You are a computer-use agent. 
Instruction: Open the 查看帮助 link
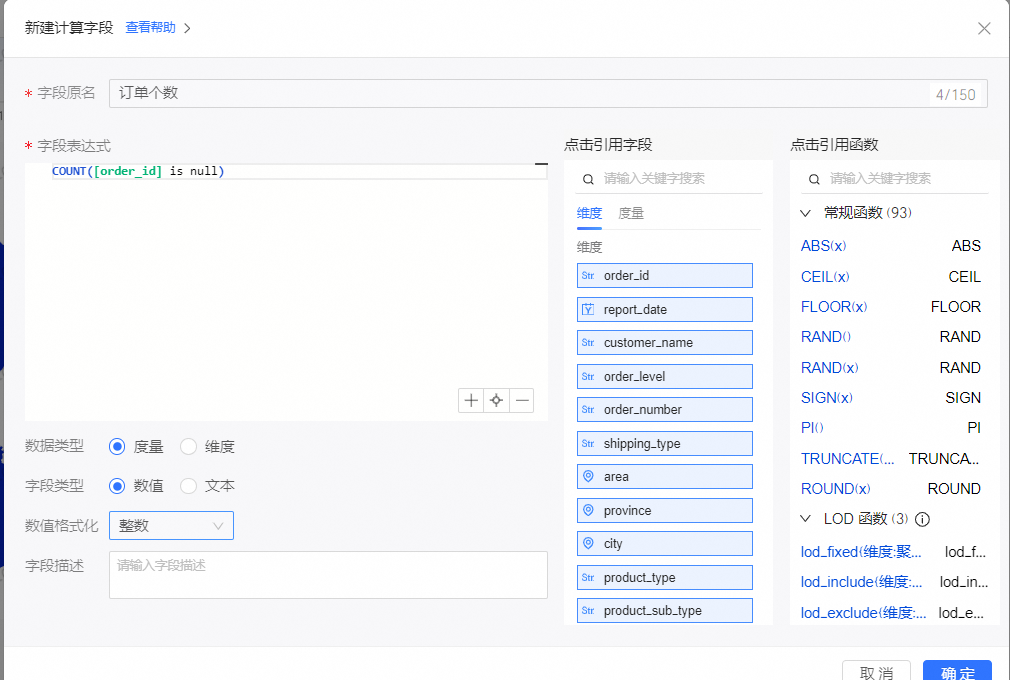coord(151,28)
